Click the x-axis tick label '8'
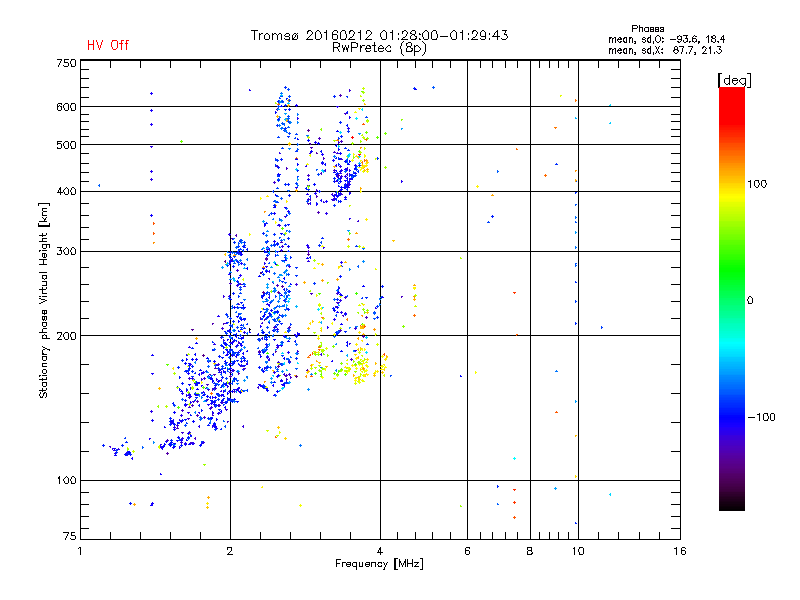 point(530,551)
